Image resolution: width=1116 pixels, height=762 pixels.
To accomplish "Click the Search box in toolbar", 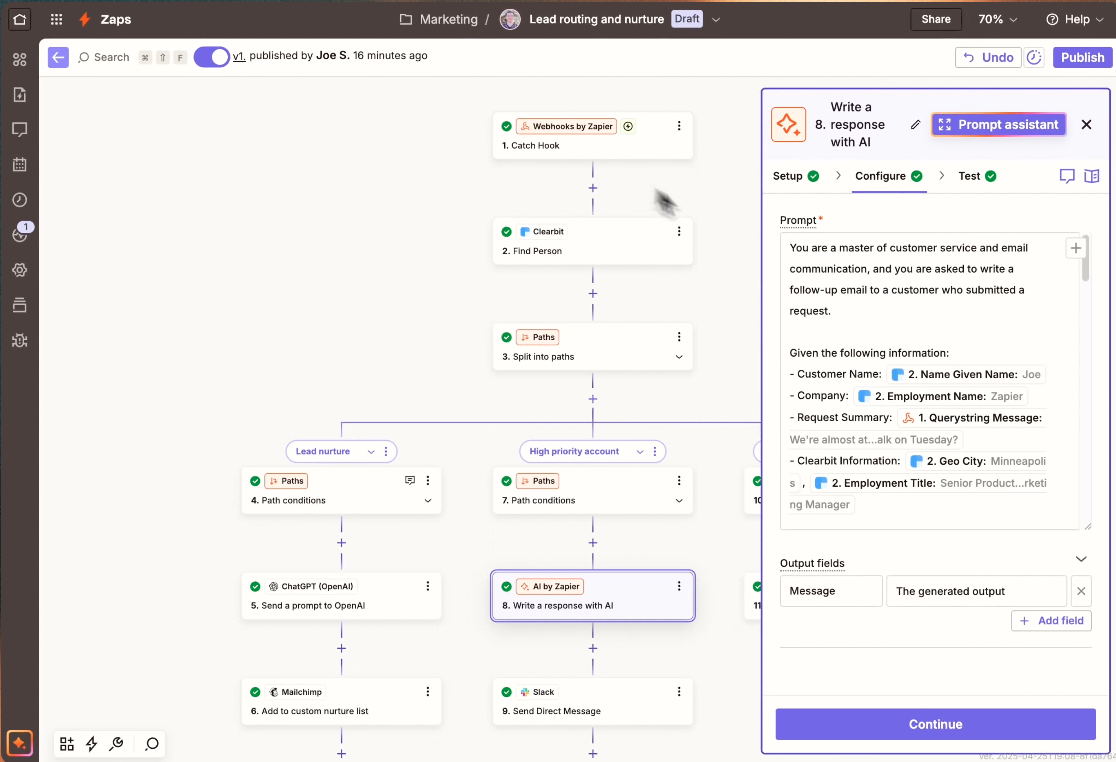I will tap(104, 57).
